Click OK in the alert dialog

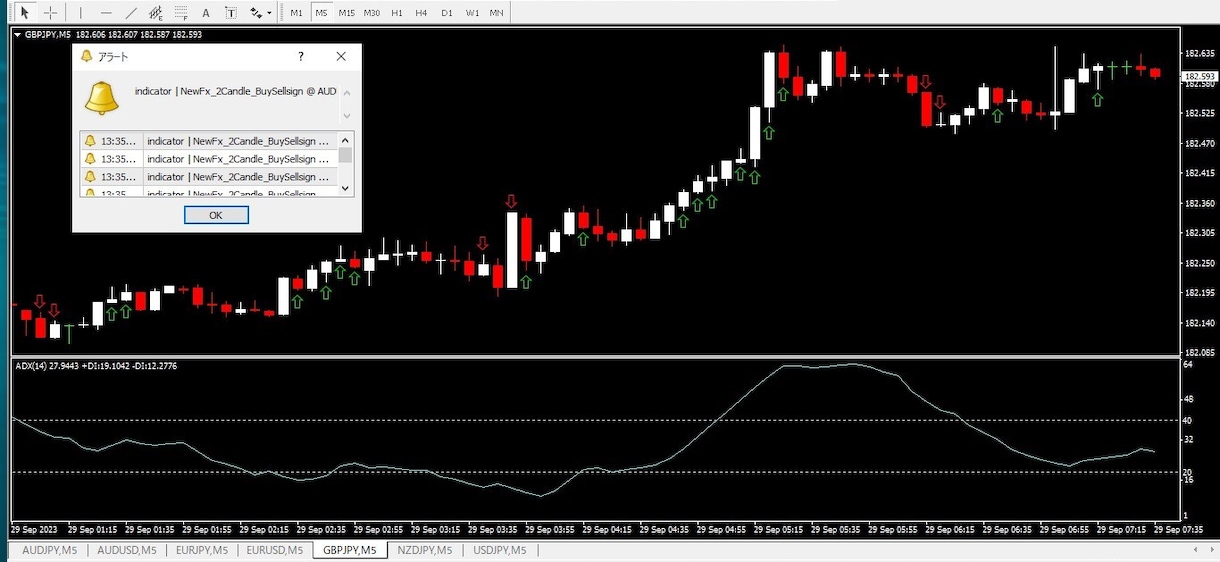coord(216,215)
